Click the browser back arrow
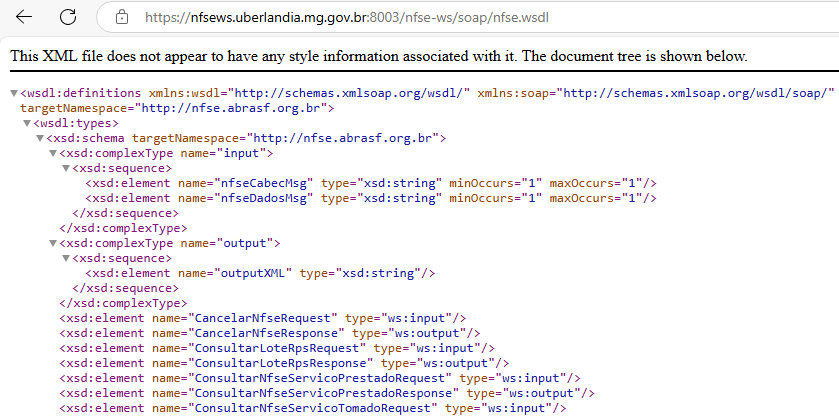The height and width of the screenshot is (417, 839). (24, 17)
